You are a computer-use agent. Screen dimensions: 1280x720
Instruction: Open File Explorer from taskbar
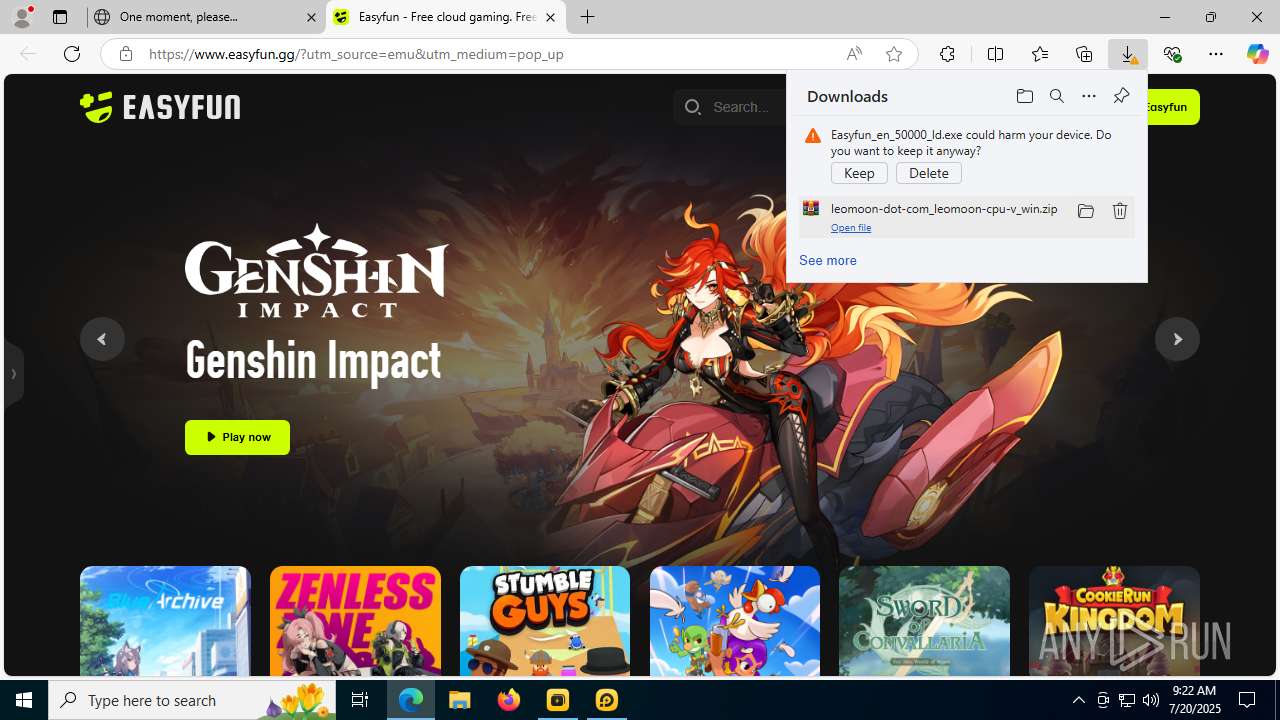(x=460, y=700)
